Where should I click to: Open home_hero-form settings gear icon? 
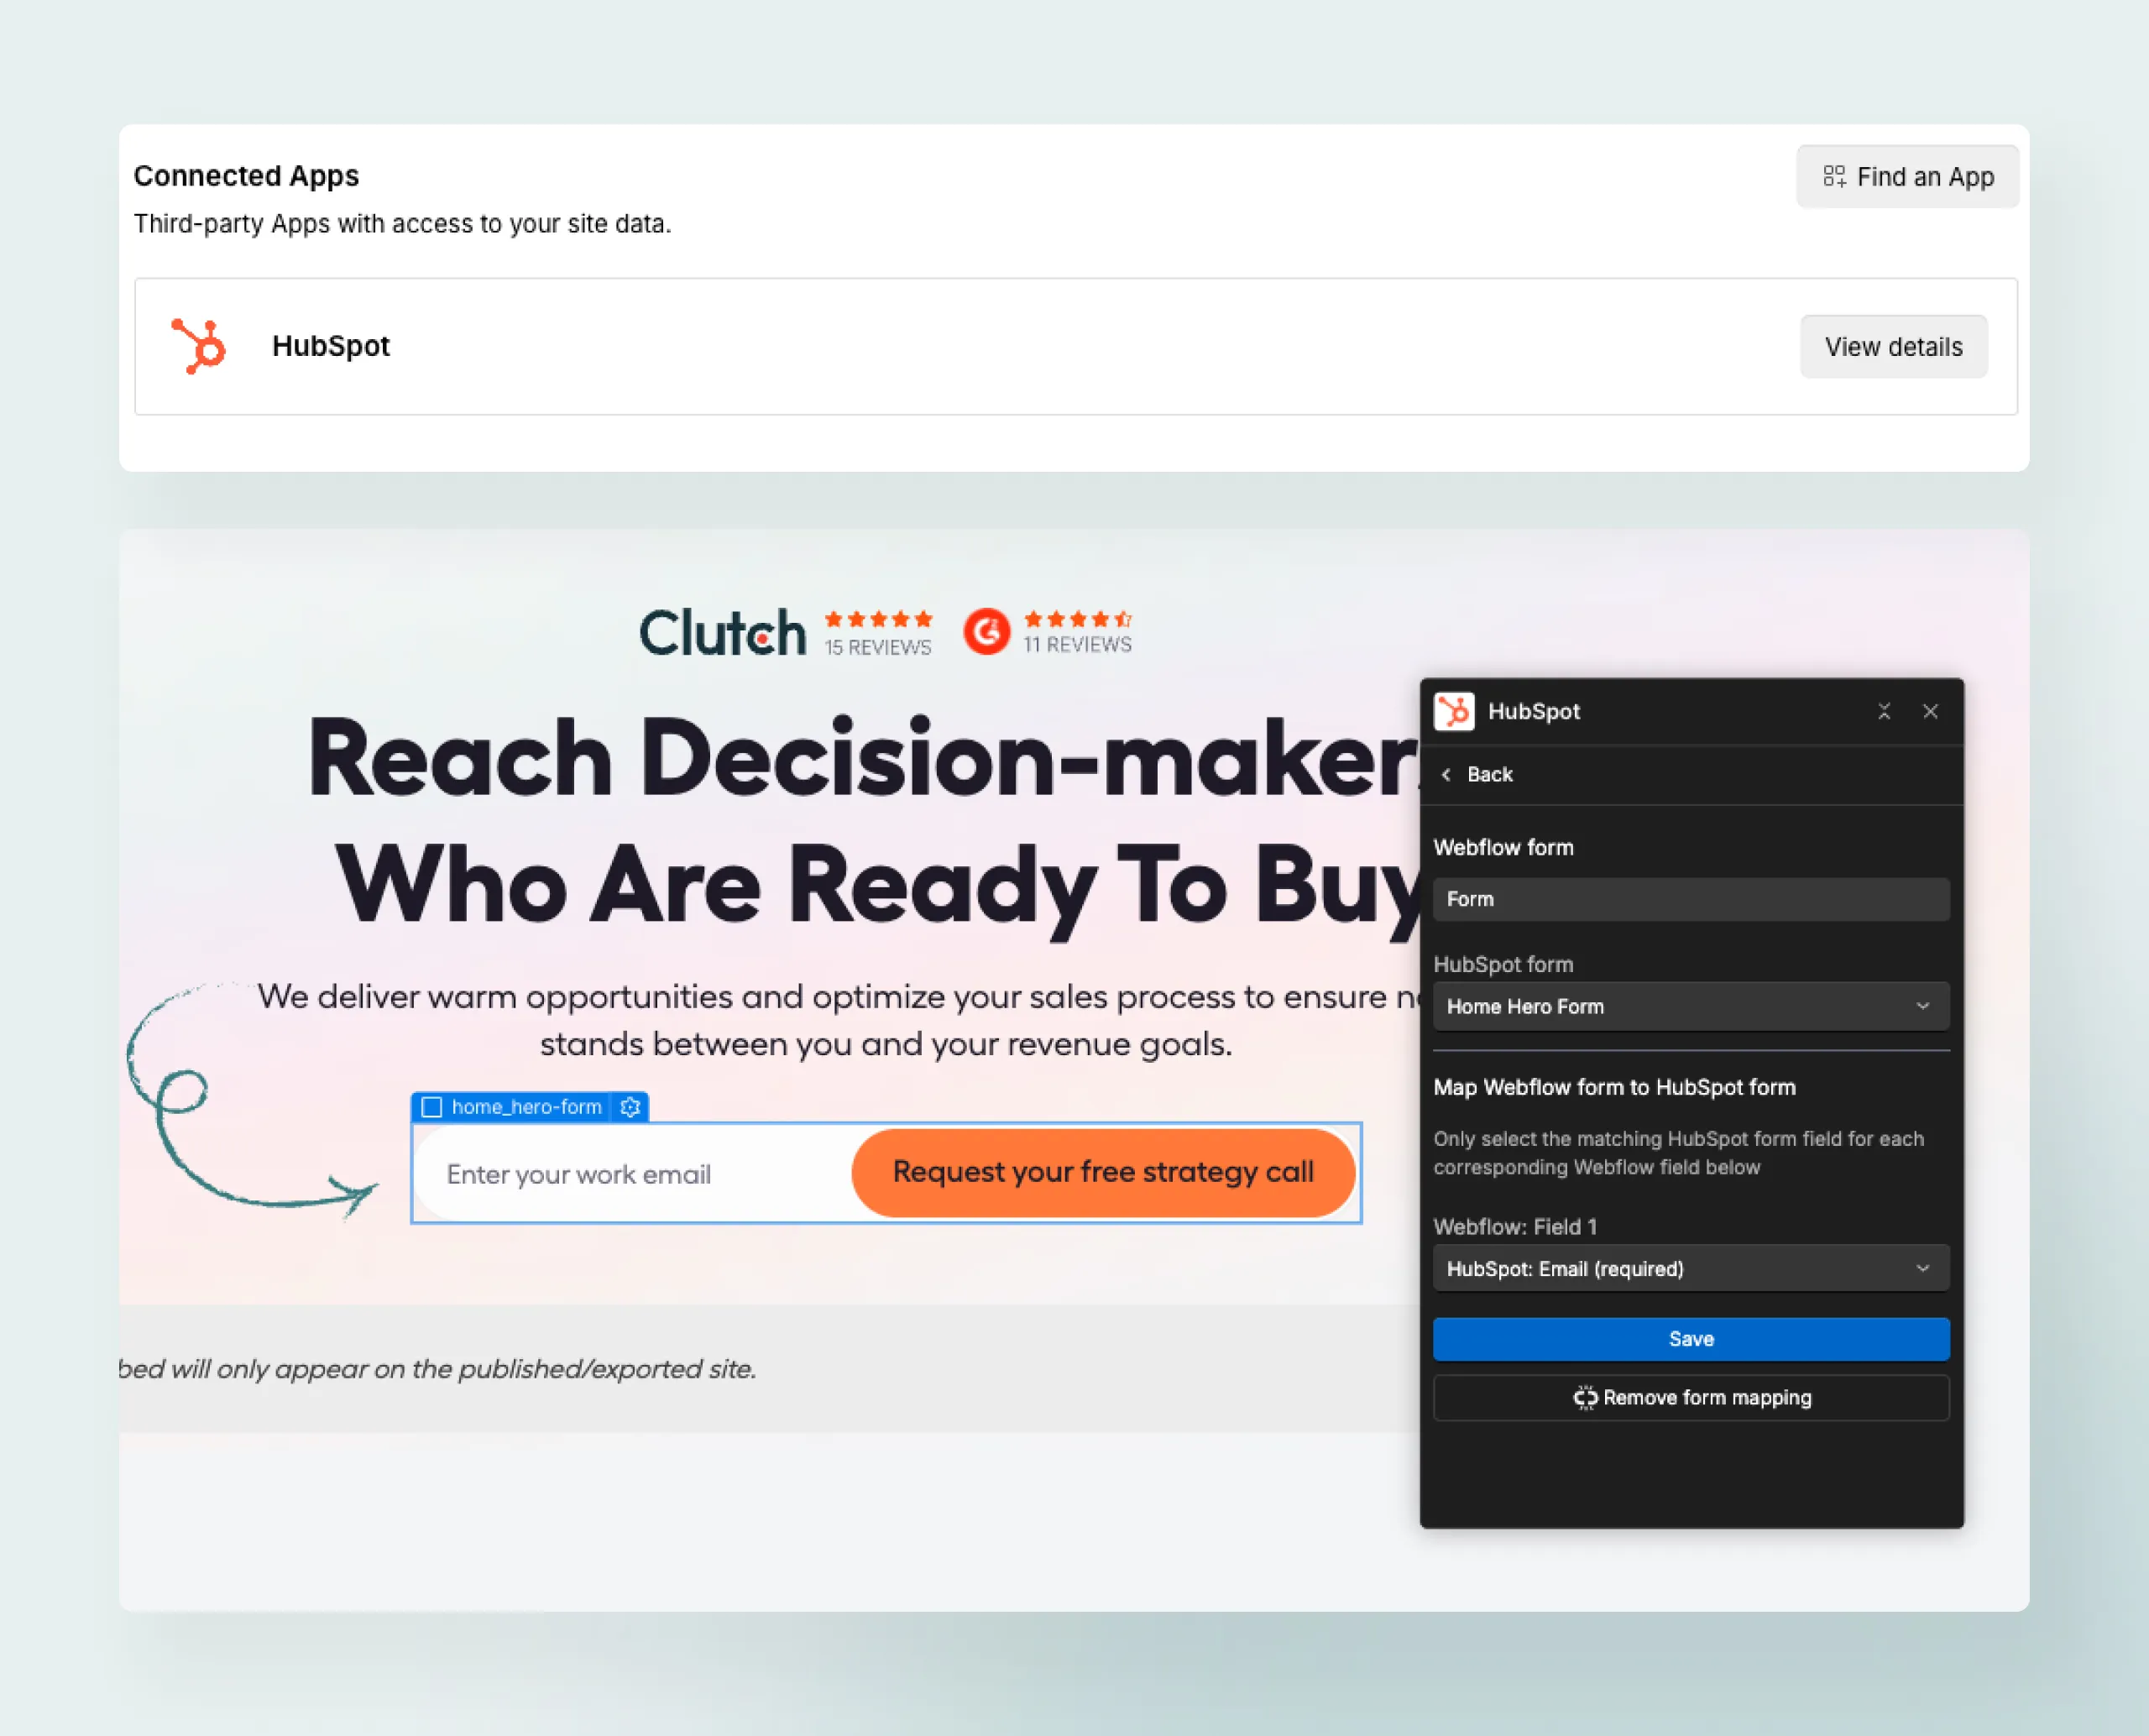pyautogui.click(x=630, y=1107)
